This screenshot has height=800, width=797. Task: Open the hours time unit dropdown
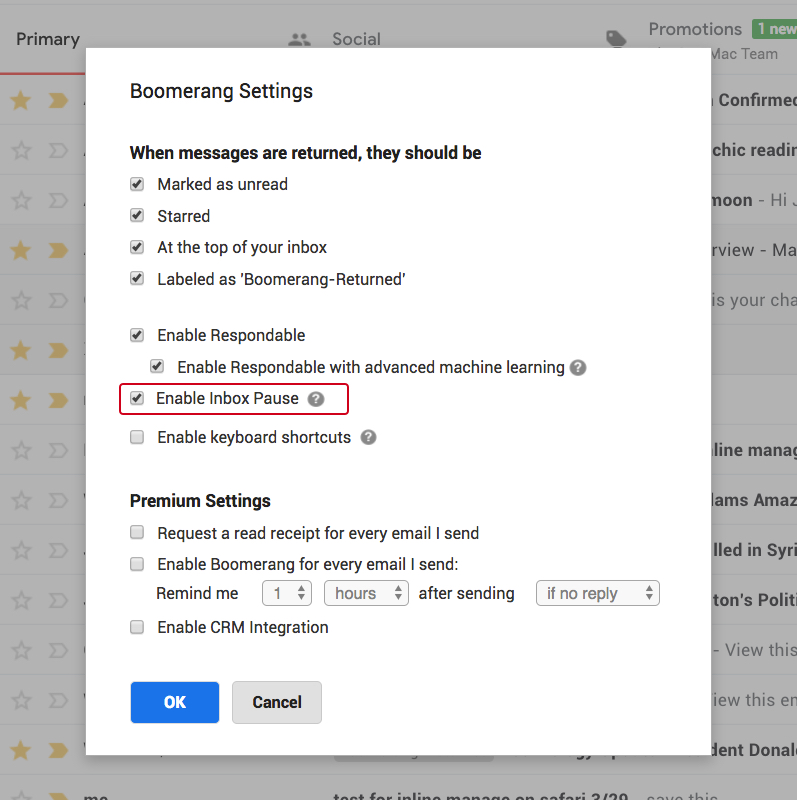coord(366,593)
